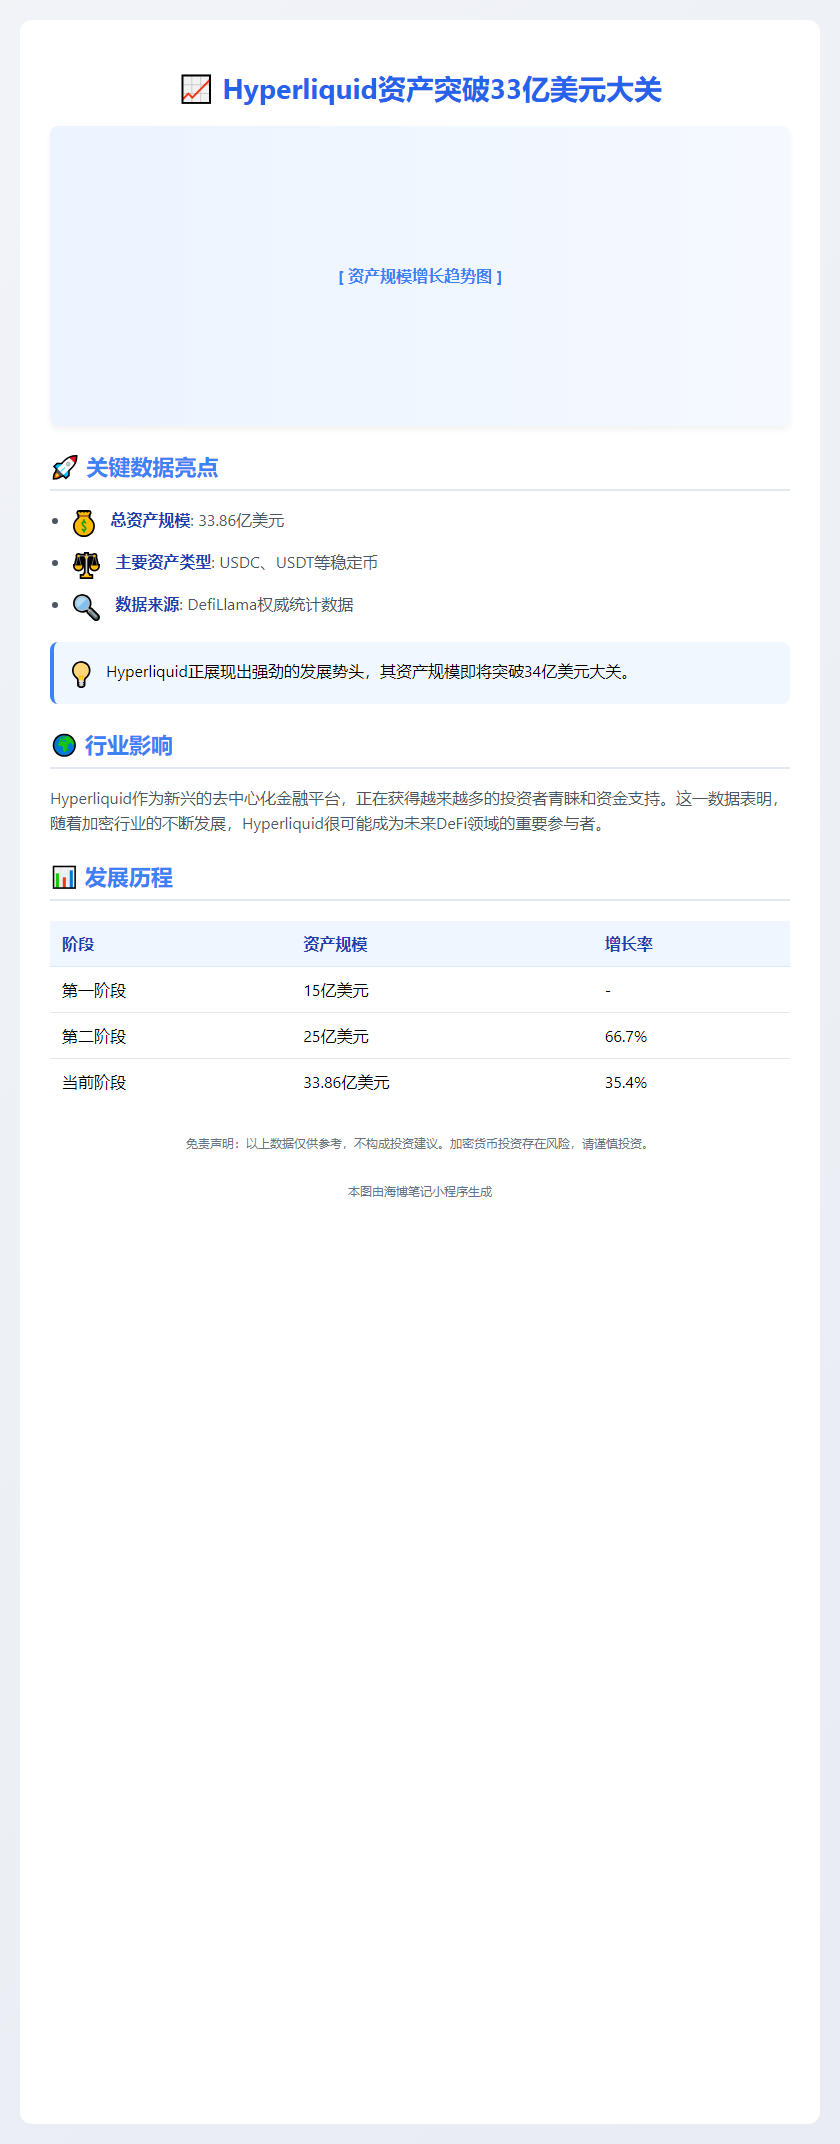
Task: Click the footer 本图由海博笔记小程序生成
Action: (x=420, y=1191)
